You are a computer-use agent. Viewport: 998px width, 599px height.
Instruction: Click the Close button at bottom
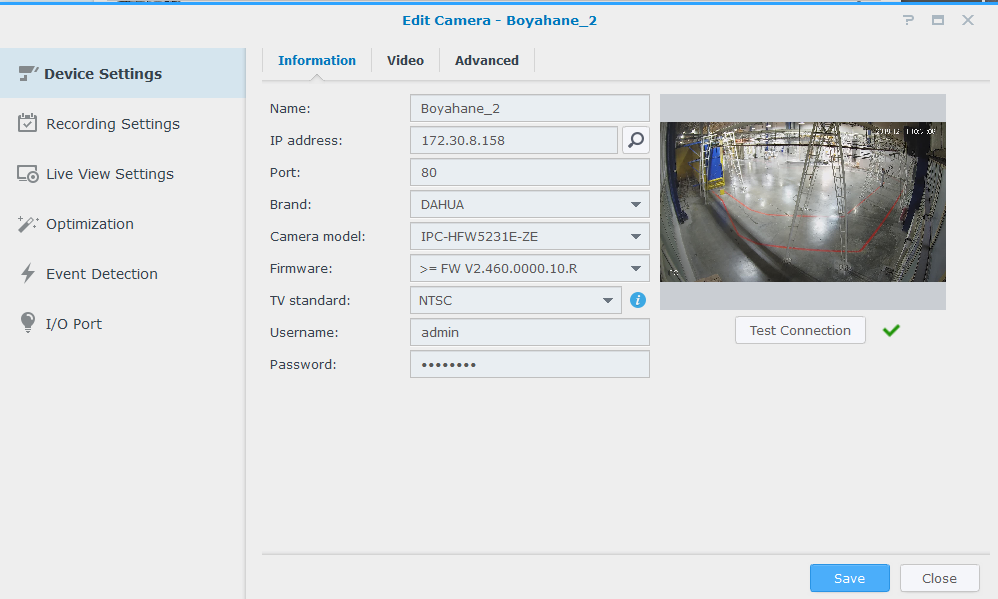point(939,578)
